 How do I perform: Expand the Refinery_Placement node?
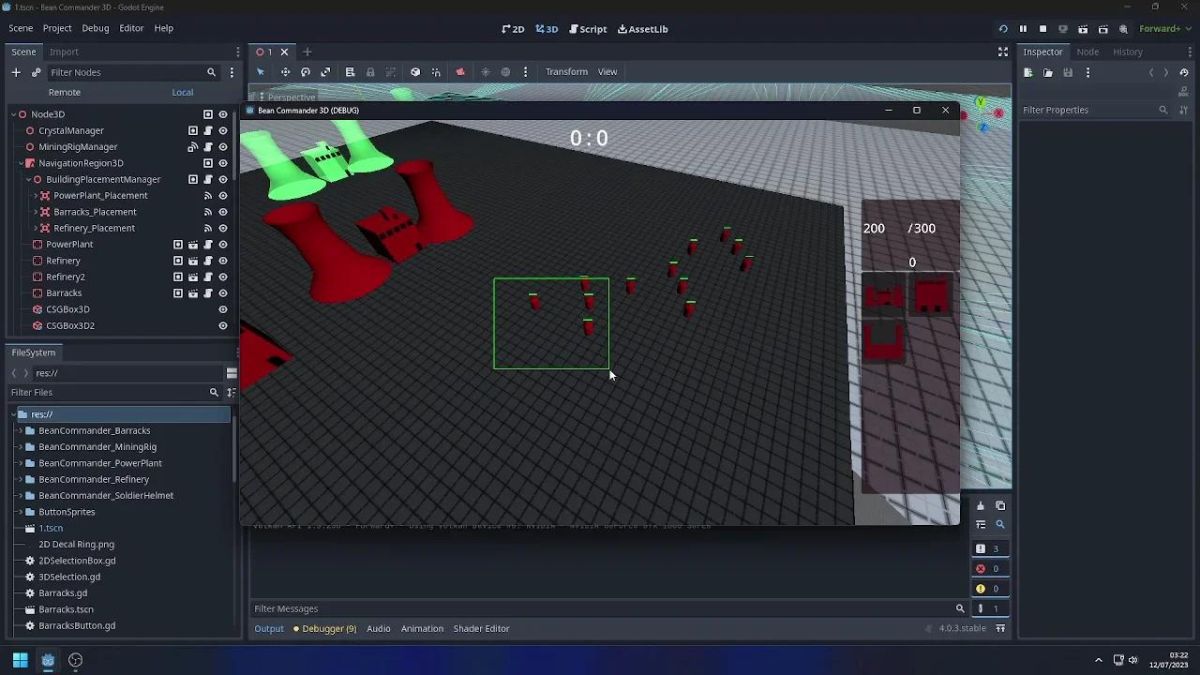(35, 228)
